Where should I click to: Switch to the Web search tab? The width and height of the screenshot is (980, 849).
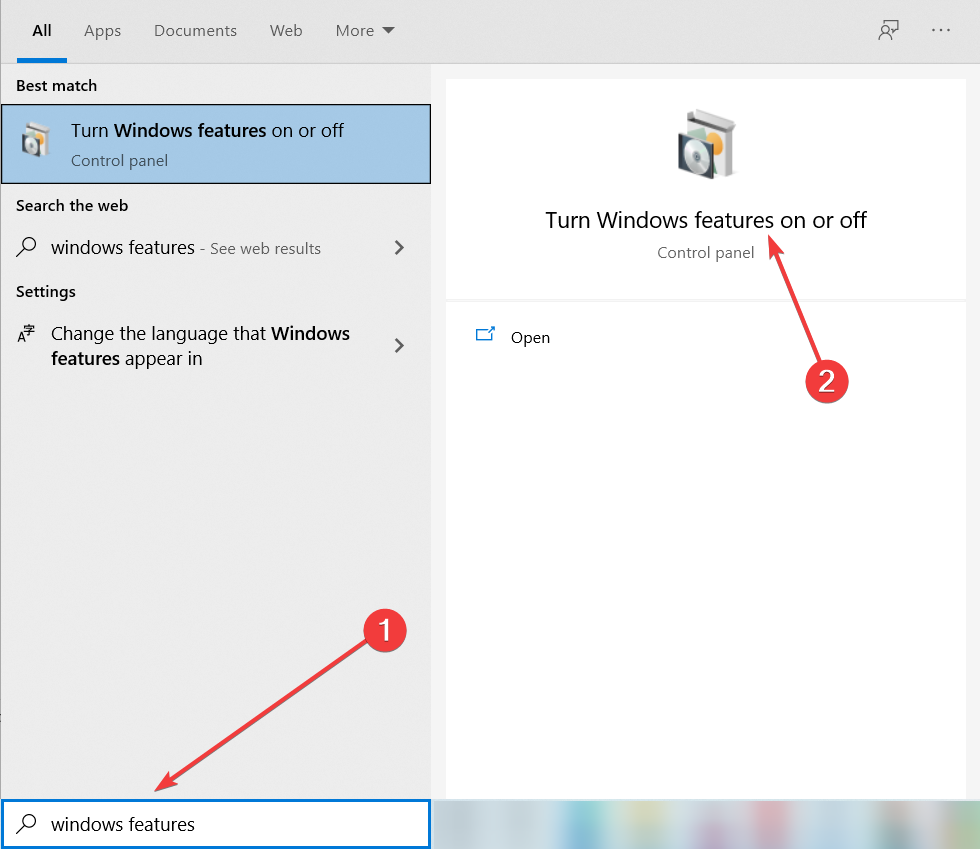click(286, 31)
